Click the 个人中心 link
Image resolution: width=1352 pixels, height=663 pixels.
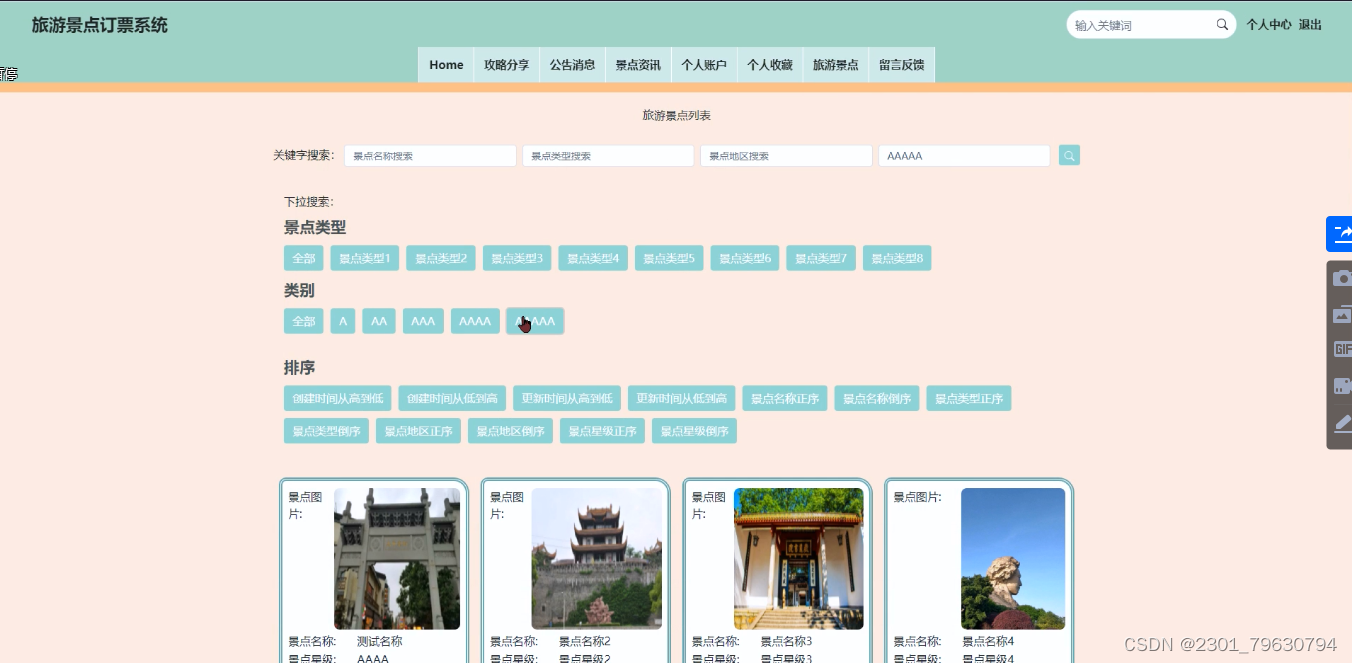(x=1269, y=25)
